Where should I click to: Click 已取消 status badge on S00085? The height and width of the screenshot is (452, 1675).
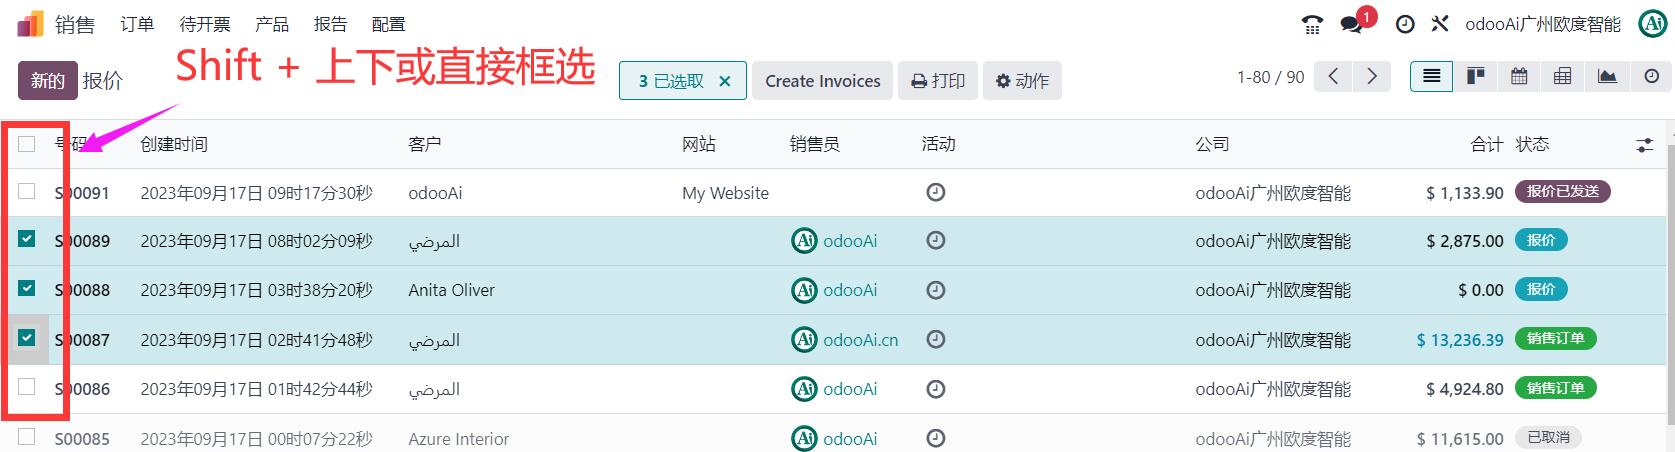coord(1549,437)
